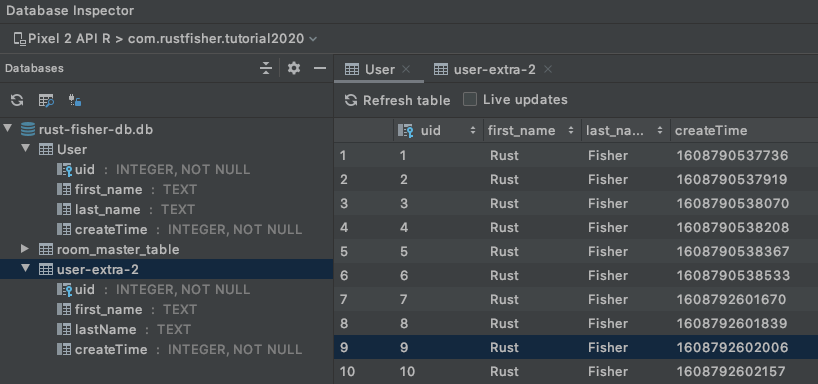Screen dimensions: 818x384
Task: Sort by uid column arrows
Action: tap(473, 130)
